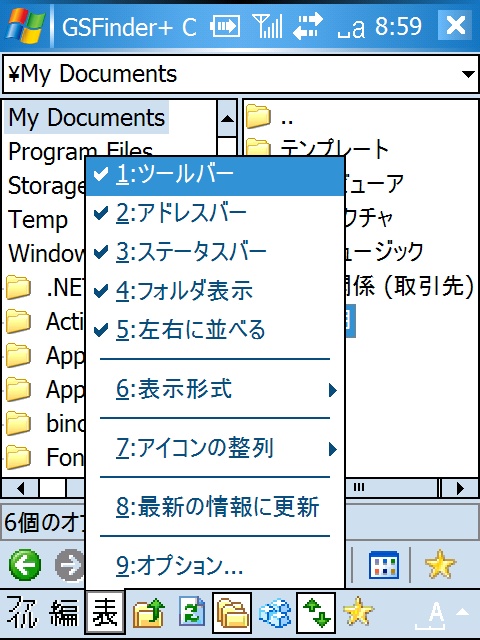
Task: Click the horizontal scrollbar right arrow
Action: click(x=460, y=488)
